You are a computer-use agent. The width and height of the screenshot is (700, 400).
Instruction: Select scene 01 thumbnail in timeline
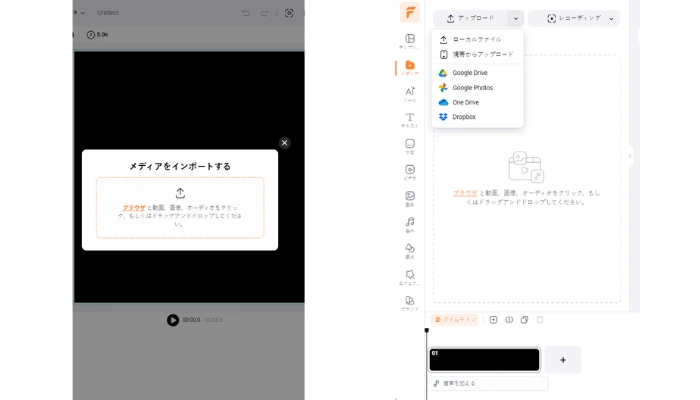point(484,360)
